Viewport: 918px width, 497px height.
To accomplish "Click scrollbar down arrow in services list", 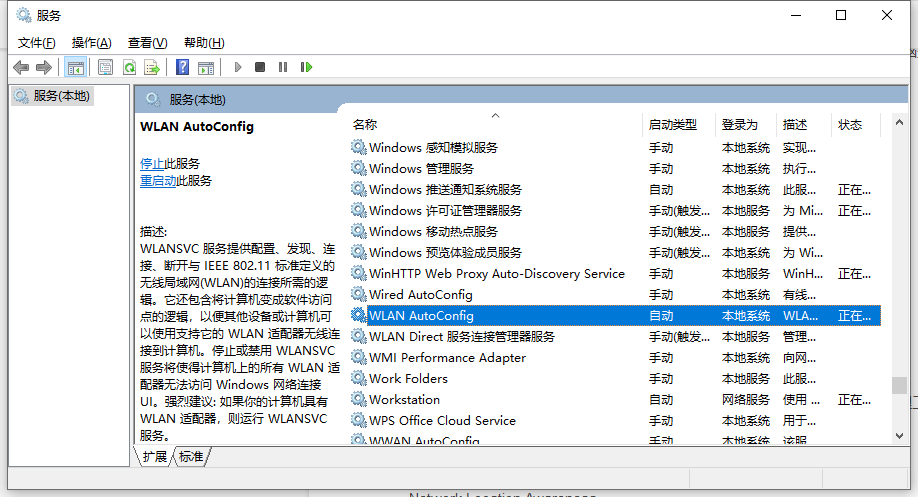I will tap(899, 436).
